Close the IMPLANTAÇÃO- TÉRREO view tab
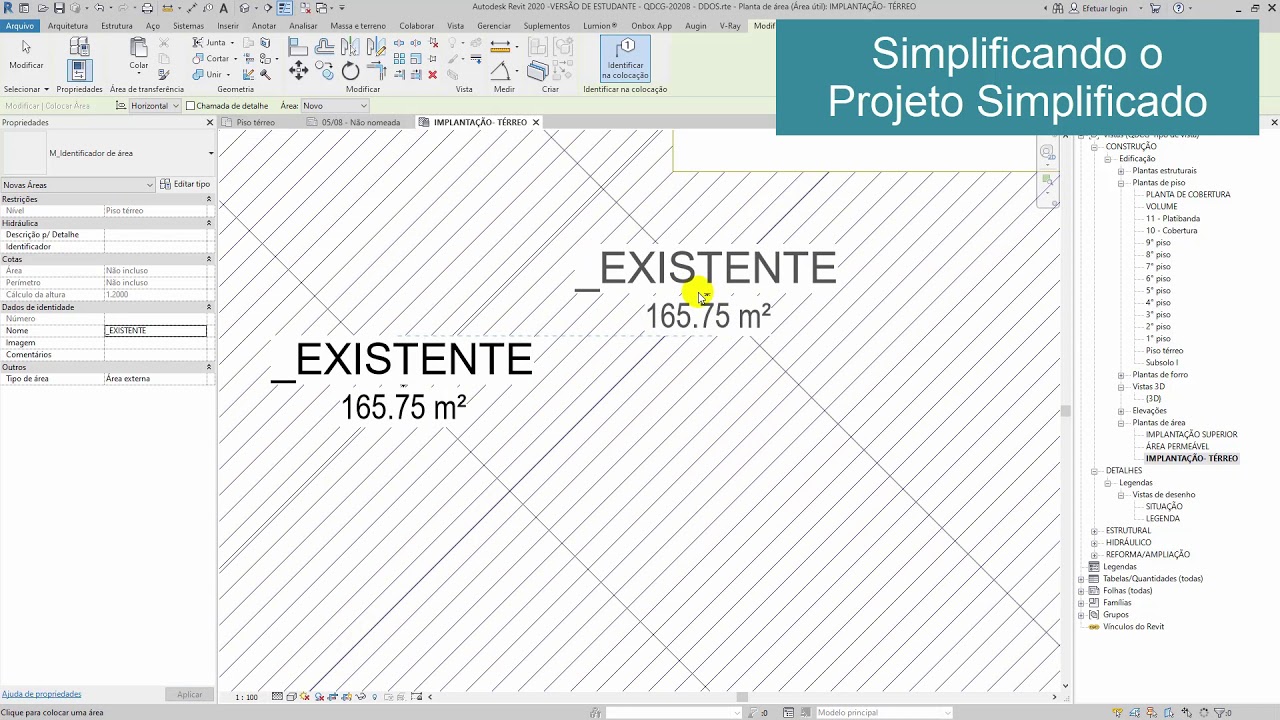The width and height of the screenshot is (1280, 720). [536, 123]
